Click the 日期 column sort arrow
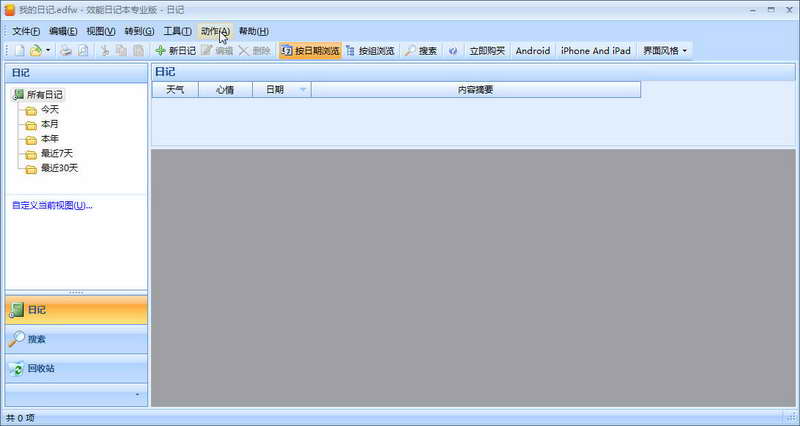The width and height of the screenshot is (800, 426). [303, 90]
